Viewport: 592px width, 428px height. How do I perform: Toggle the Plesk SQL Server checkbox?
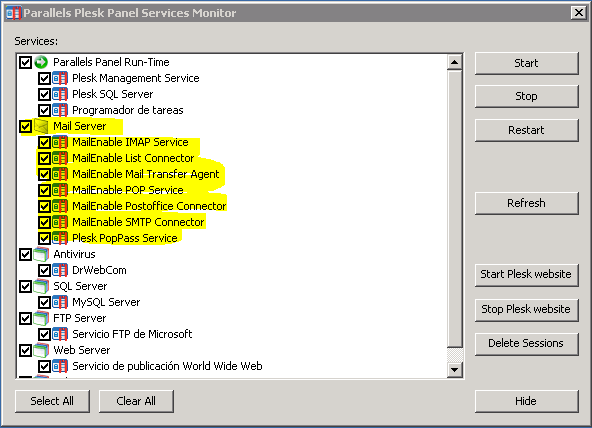click(44, 94)
